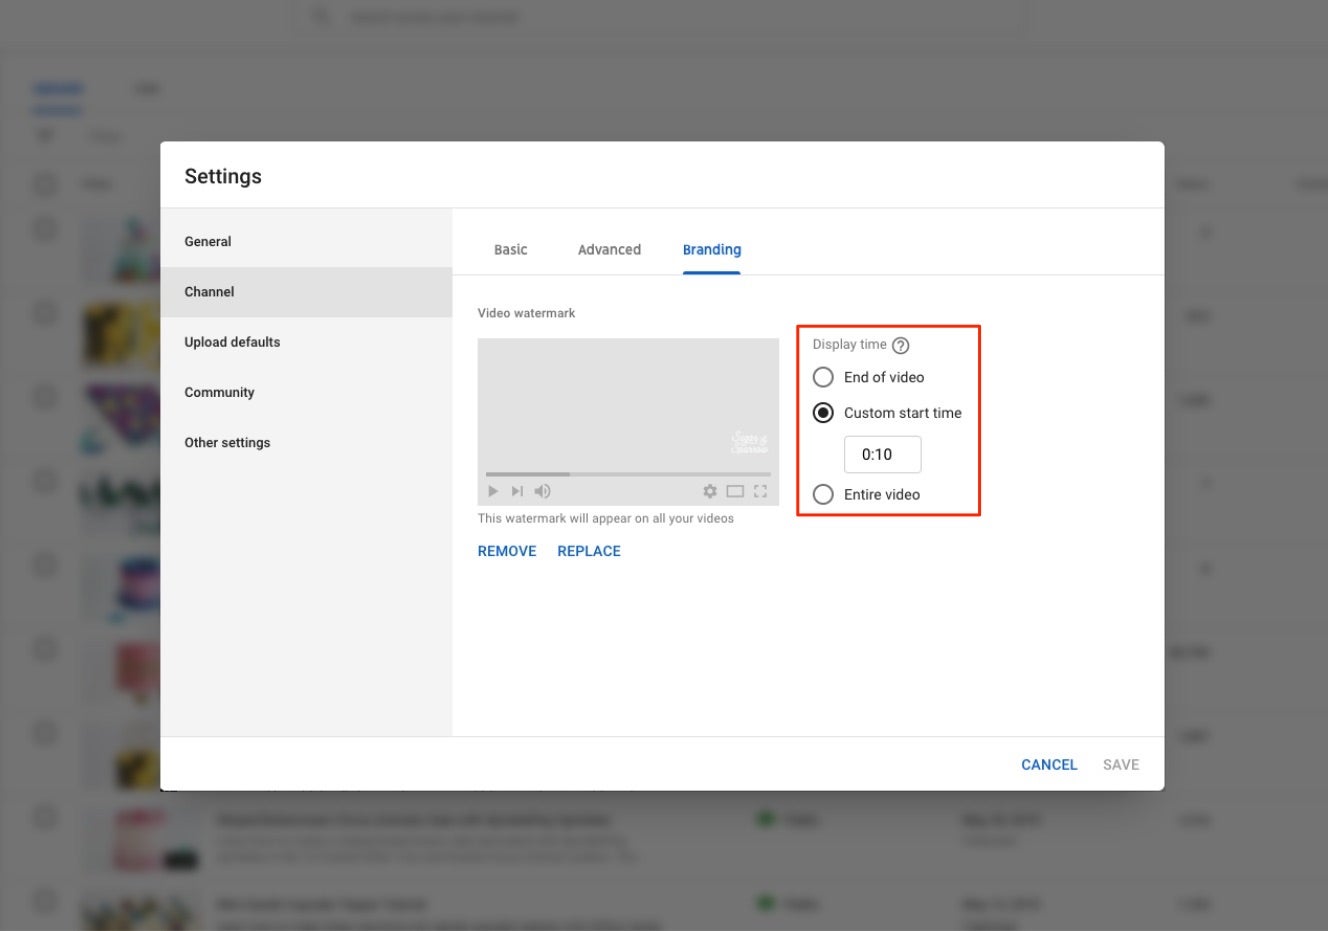Click REMOVE to delete the watermark
The width and height of the screenshot is (1328, 931).
pyautogui.click(x=506, y=550)
